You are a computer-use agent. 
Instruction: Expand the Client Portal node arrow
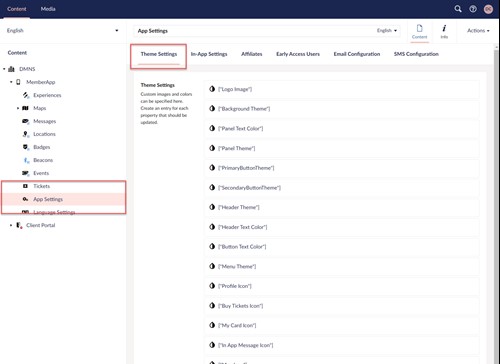(11, 225)
